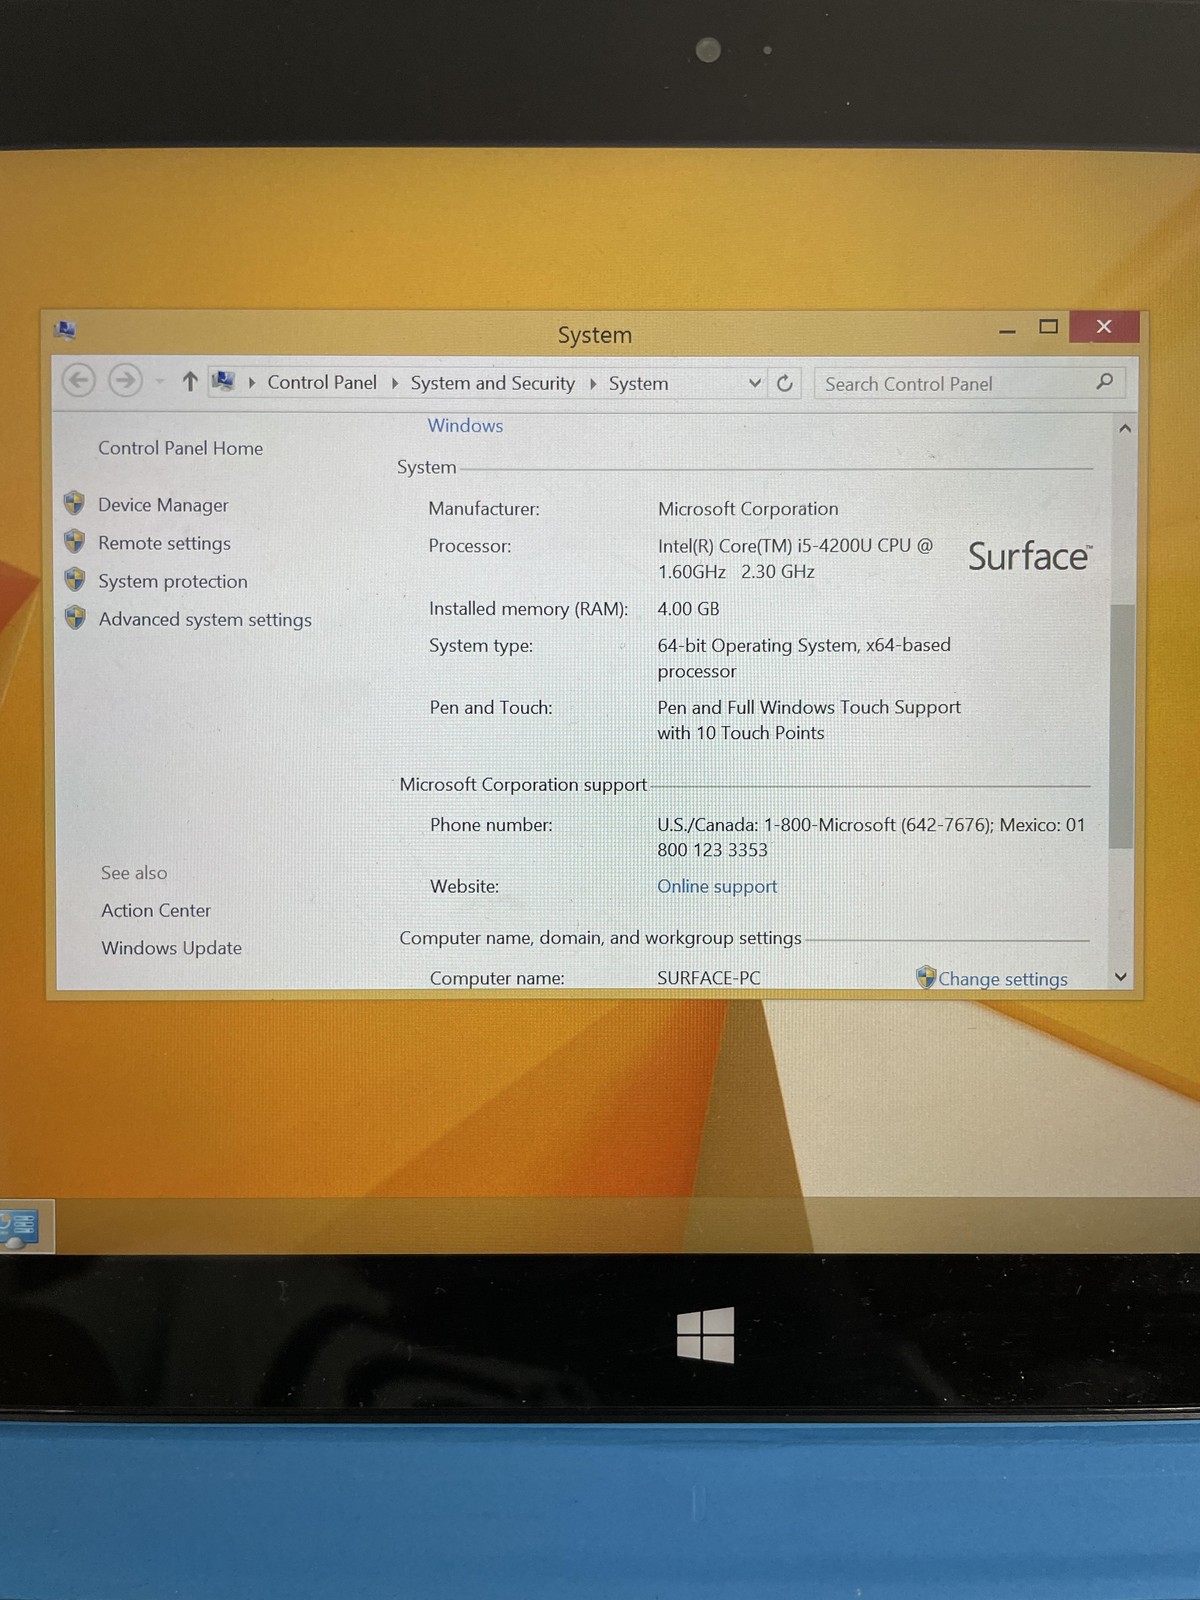Click the System protection shield icon
1200x1600 pixels.
(x=74, y=579)
